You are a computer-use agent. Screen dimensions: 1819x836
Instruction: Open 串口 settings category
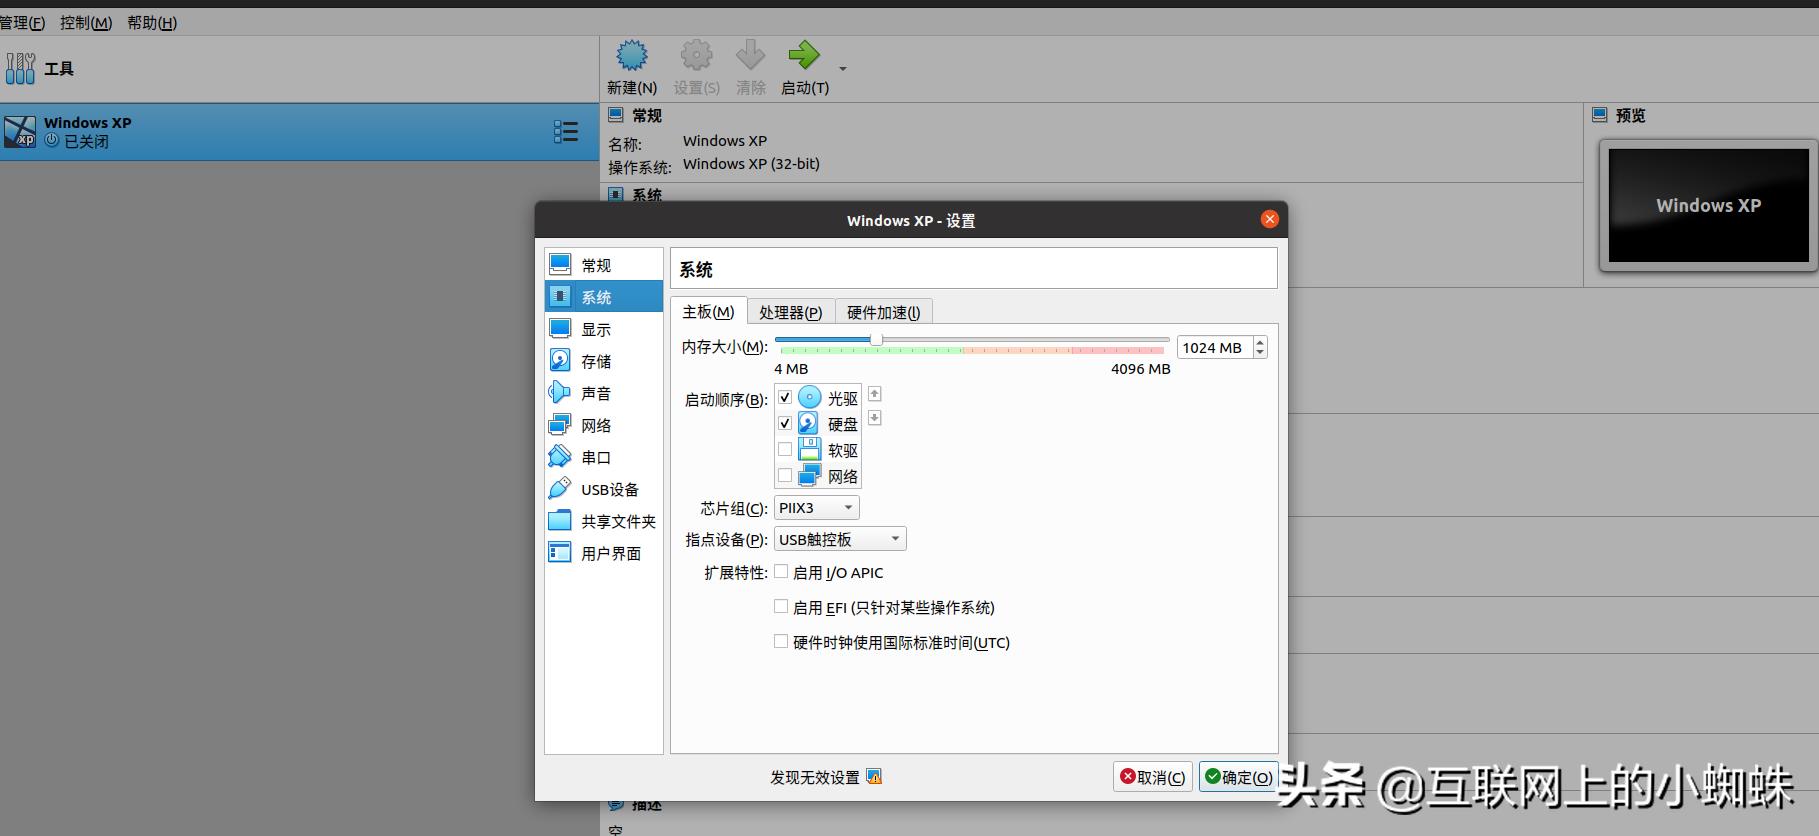tap(604, 457)
